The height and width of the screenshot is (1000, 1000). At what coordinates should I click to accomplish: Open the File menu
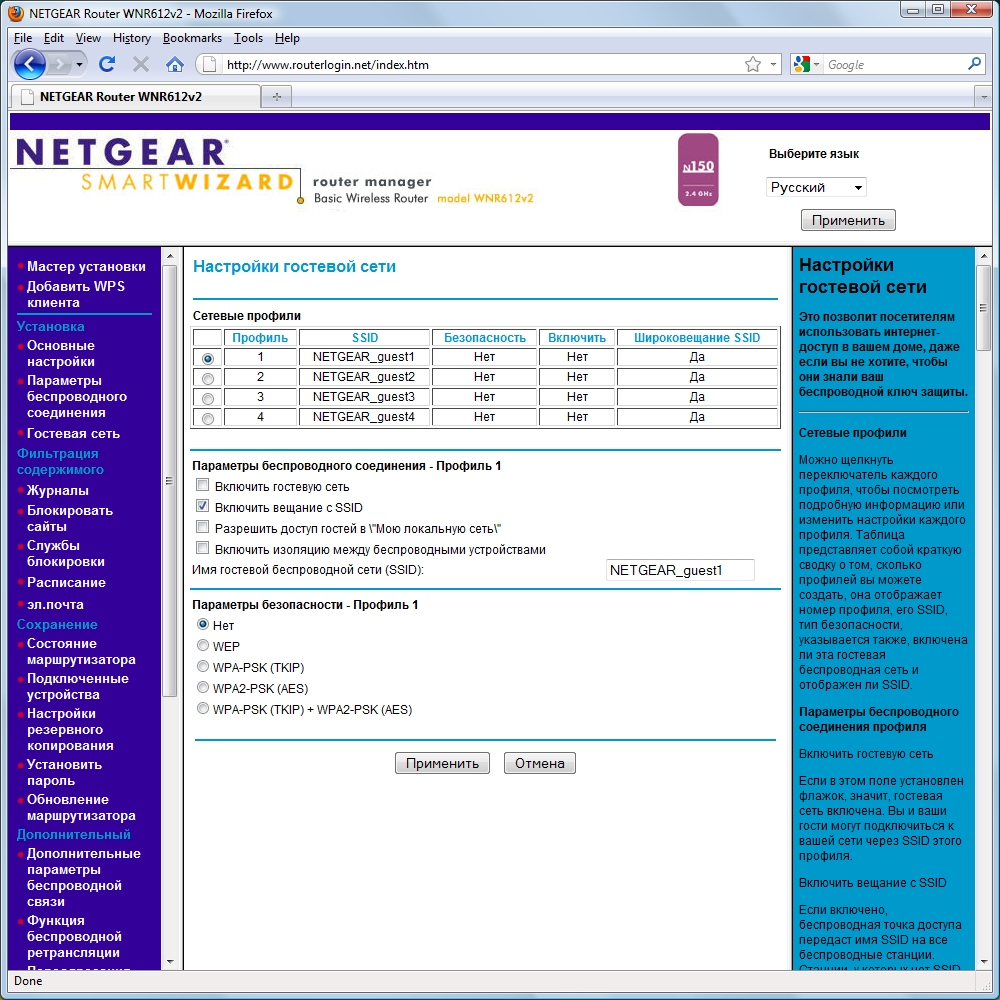(x=22, y=38)
